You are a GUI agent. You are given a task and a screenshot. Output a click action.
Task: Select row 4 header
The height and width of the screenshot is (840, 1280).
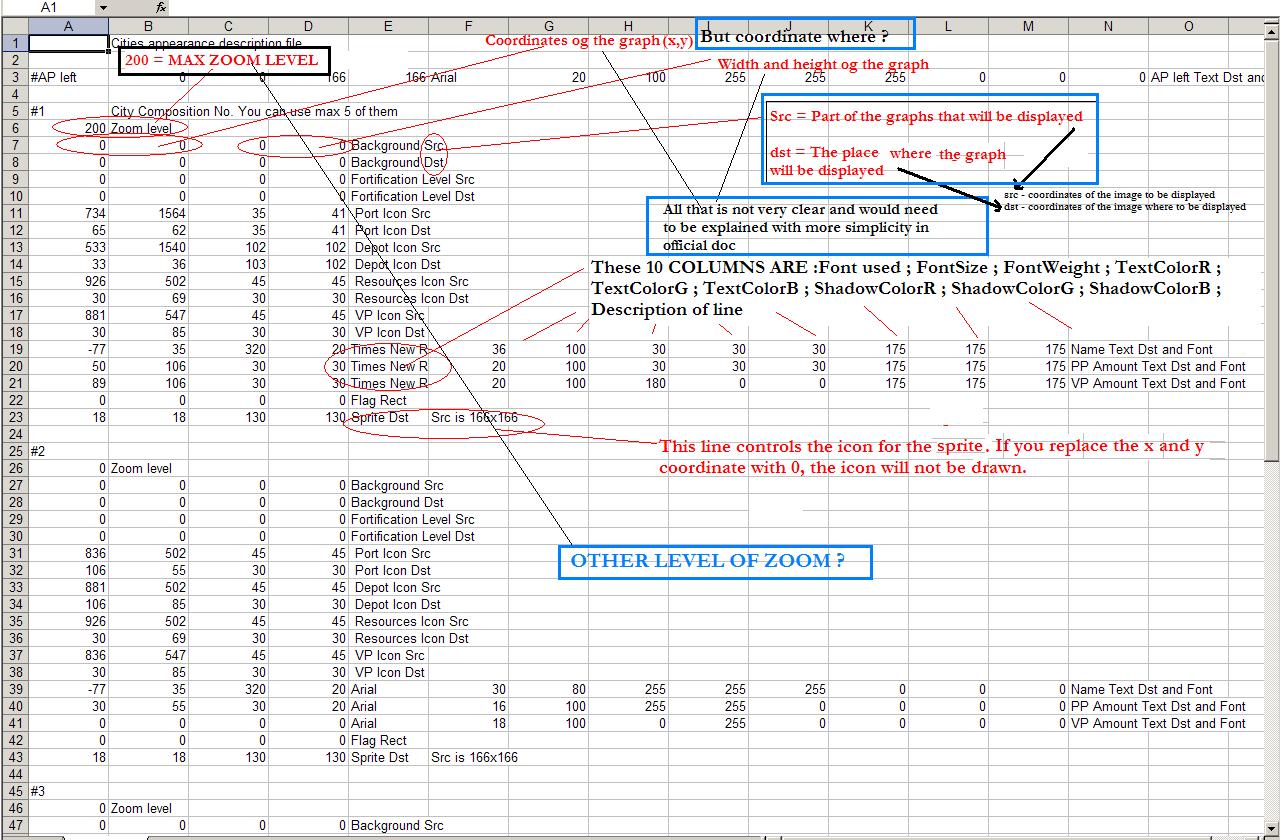pos(14,94)
